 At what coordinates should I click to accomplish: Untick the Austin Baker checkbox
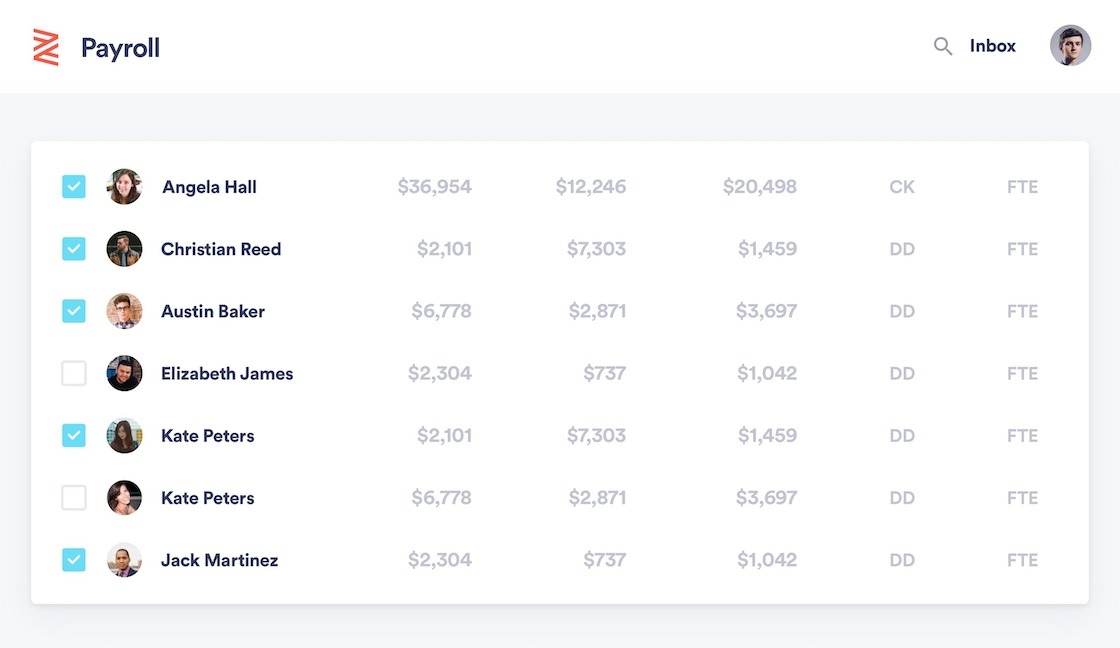pos(74,311)
